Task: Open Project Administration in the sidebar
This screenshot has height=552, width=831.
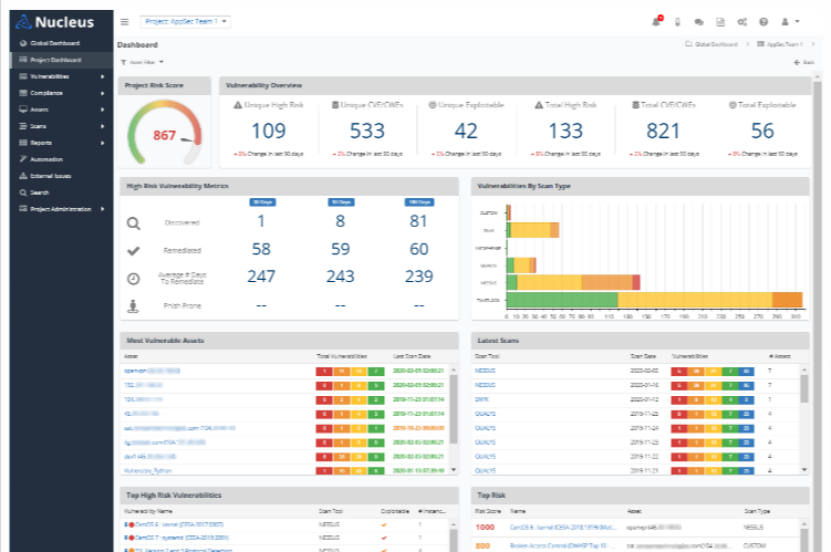Action: click(61, 209)
